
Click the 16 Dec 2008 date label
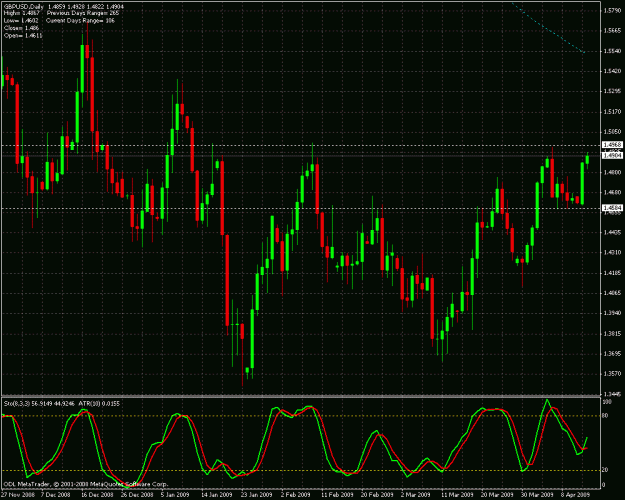[x=97, y=495]
